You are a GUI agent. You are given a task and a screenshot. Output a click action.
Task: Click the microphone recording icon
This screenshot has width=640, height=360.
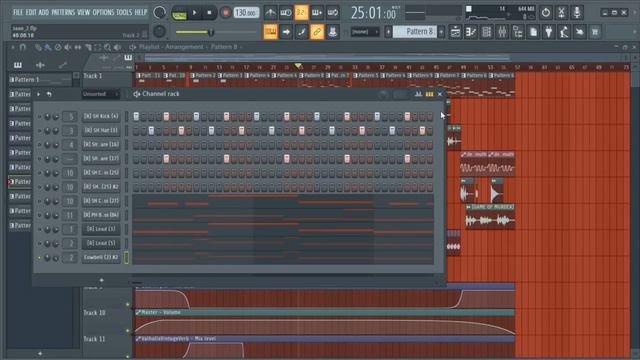577,13
